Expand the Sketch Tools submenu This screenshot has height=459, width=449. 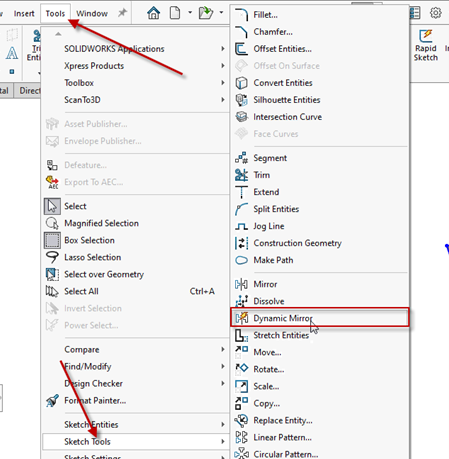pyautogui.click(x=135, y=441)
